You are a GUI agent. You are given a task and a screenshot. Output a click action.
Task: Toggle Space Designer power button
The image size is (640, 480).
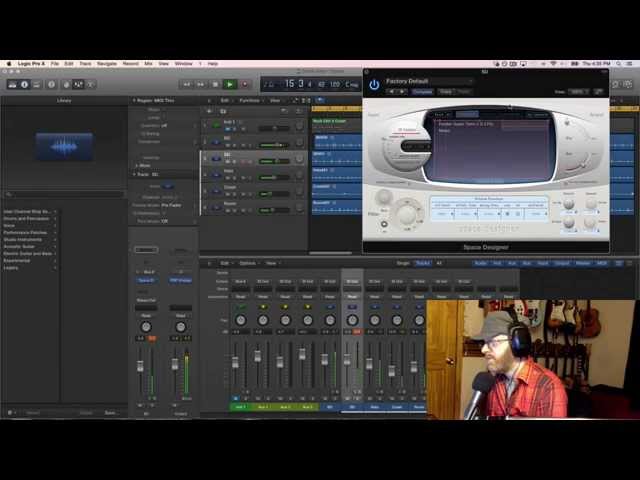[374, 85]
